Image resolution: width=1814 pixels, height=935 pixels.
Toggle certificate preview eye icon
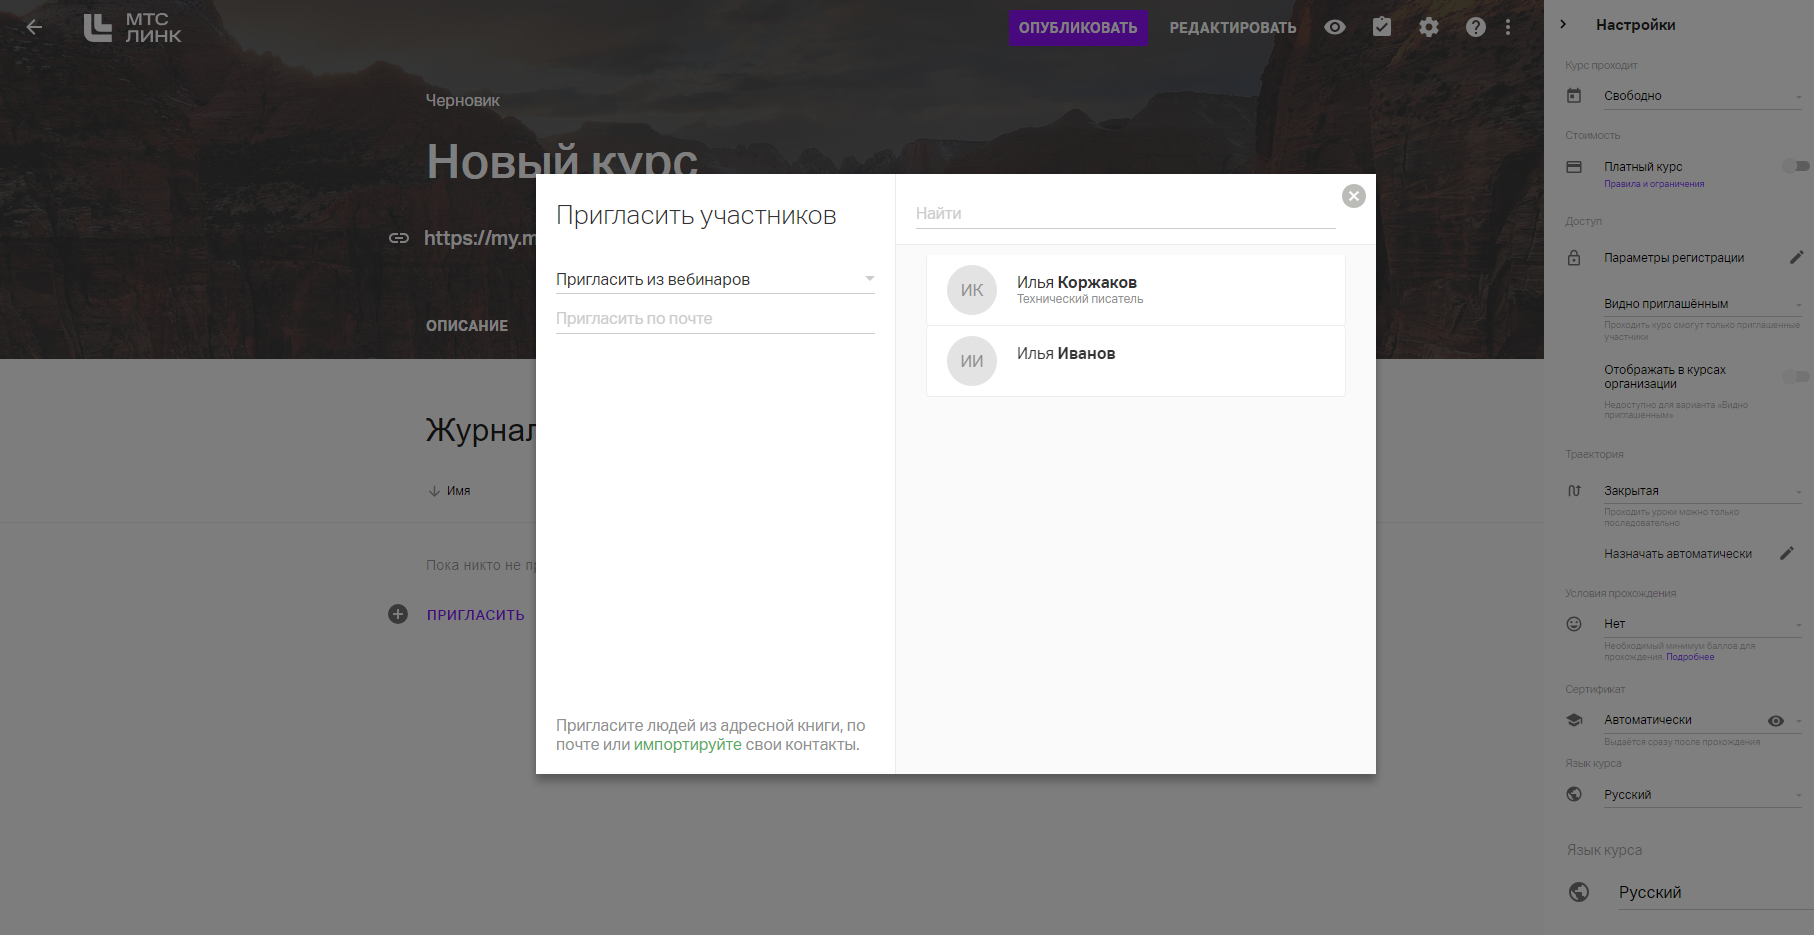tap(1776, 721)
